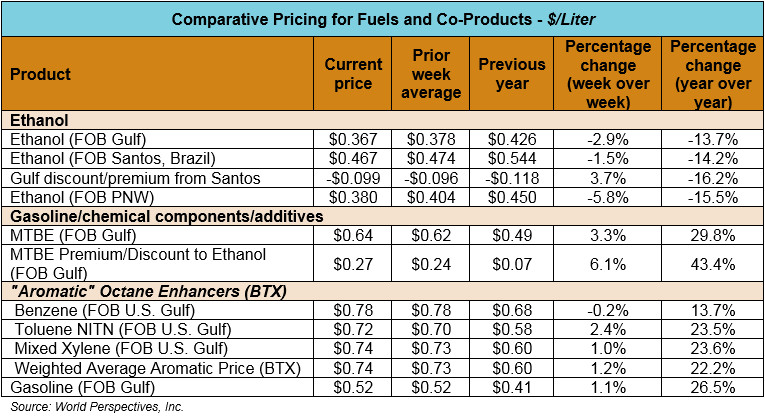The width and height of the screenshot is (765, 416).
Task: Click the 'Current price' column header
Action: tap(353, 74)
